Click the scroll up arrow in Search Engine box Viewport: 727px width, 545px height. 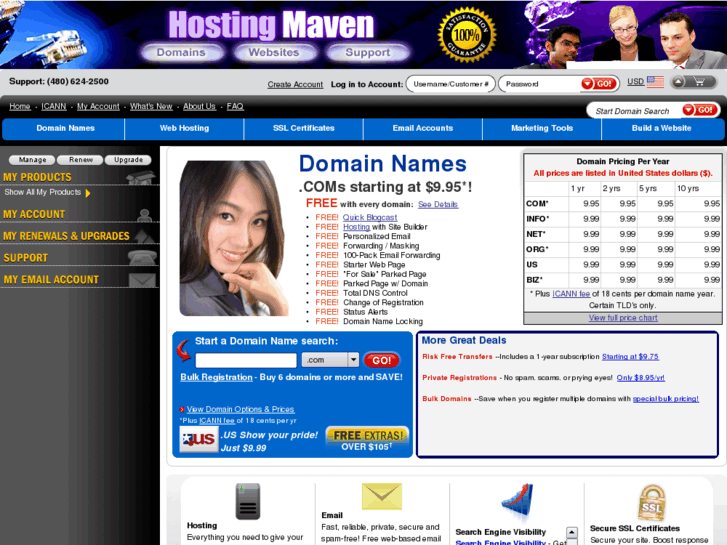(572, 532)
